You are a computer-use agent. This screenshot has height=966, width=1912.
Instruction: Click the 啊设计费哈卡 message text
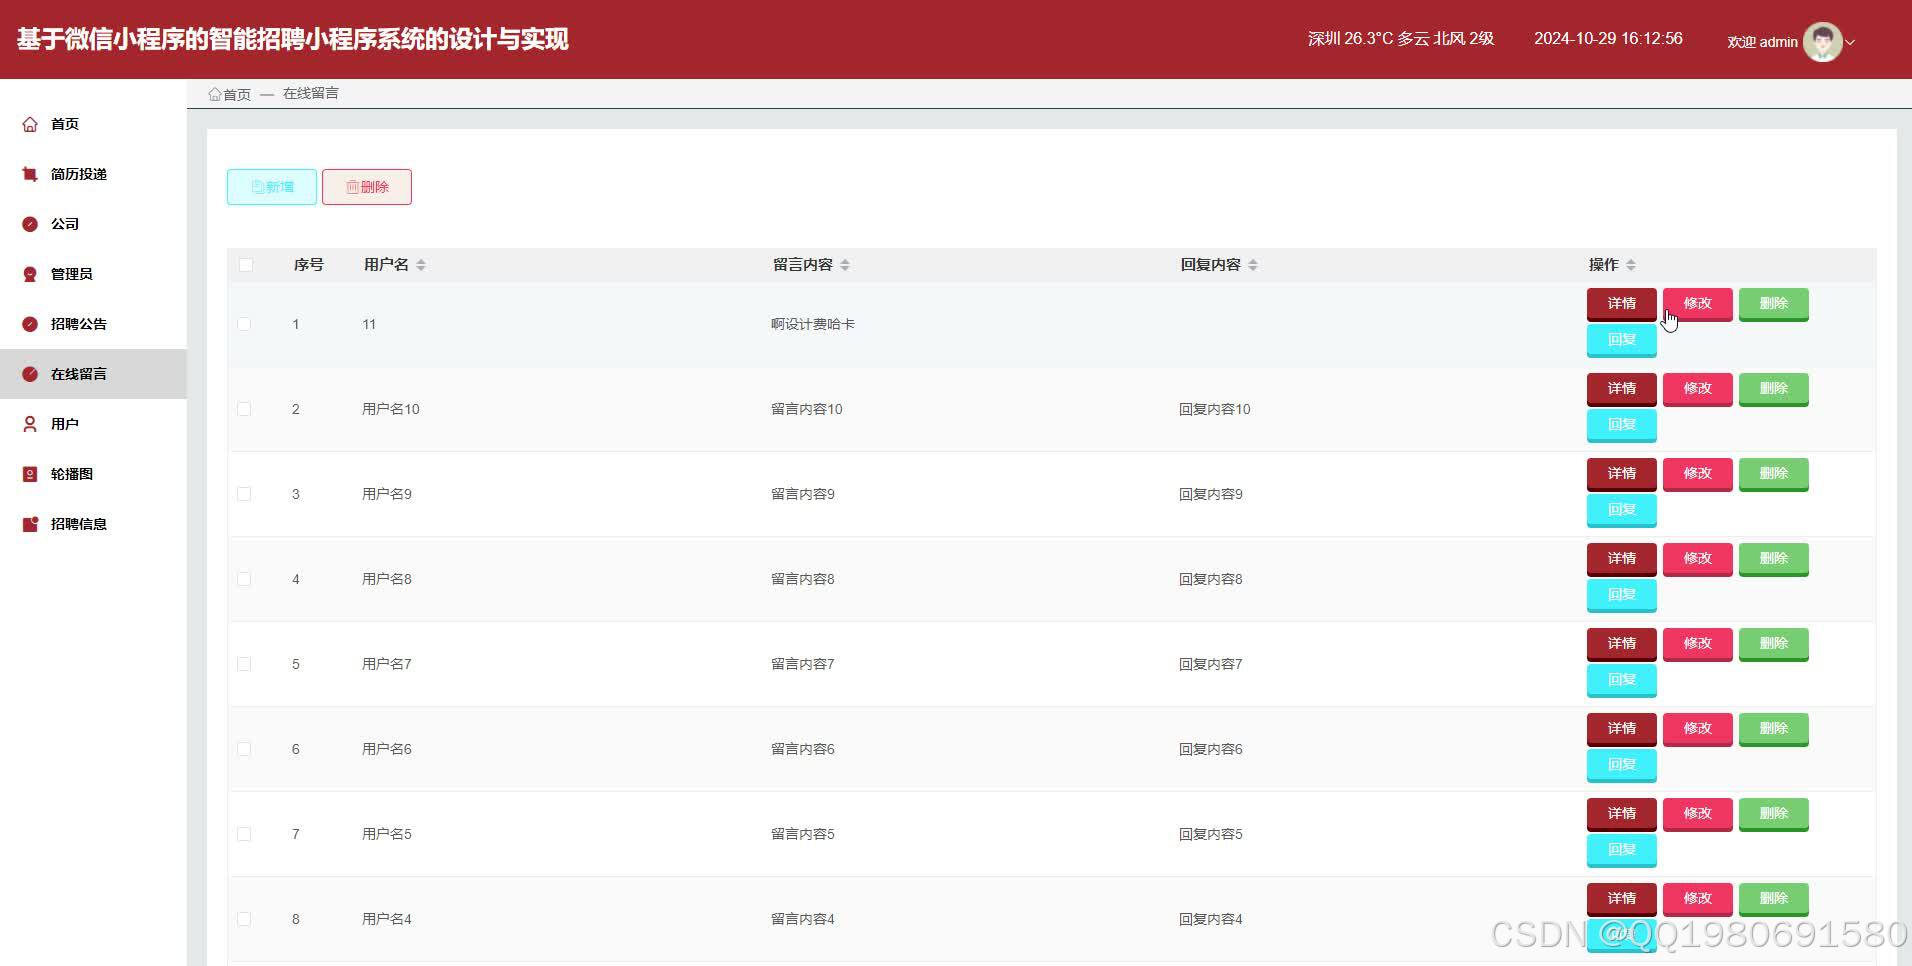coord(812,324)
